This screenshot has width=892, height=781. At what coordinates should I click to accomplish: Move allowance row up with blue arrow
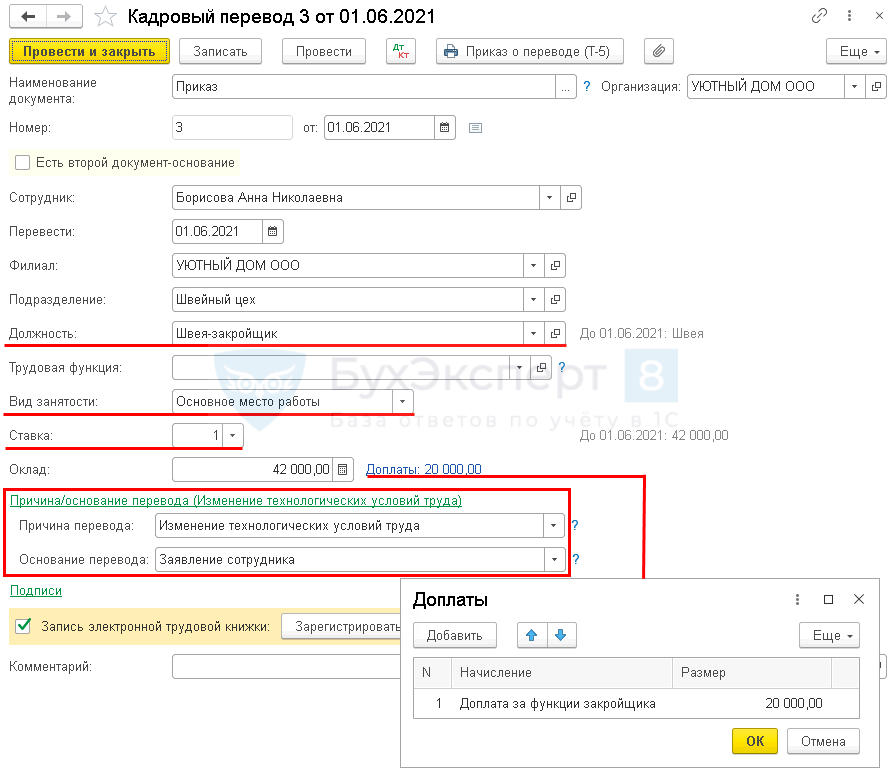(x=532, y=635)
